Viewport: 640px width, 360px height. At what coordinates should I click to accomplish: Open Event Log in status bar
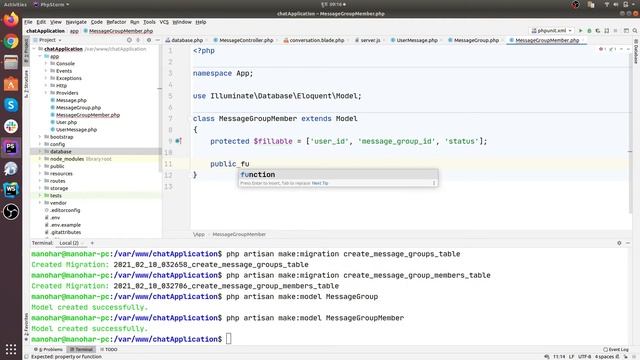[x=616, y=349]
